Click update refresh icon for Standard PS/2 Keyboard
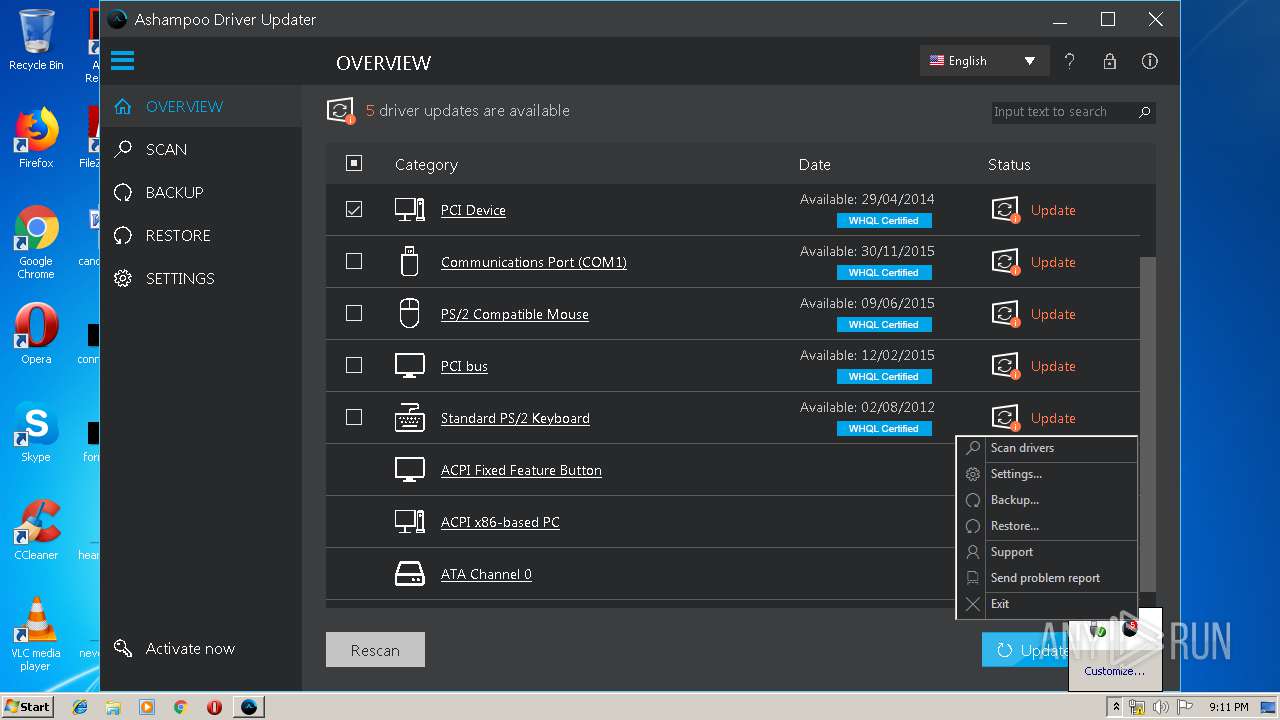This screenshot has width=1280, height=720. pyautogui.click(x=1005, y=418)
